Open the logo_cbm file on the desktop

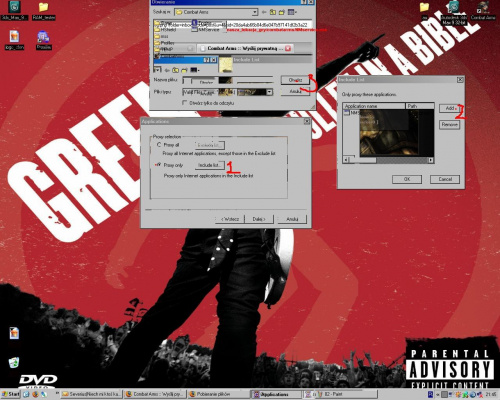(14, 40)
